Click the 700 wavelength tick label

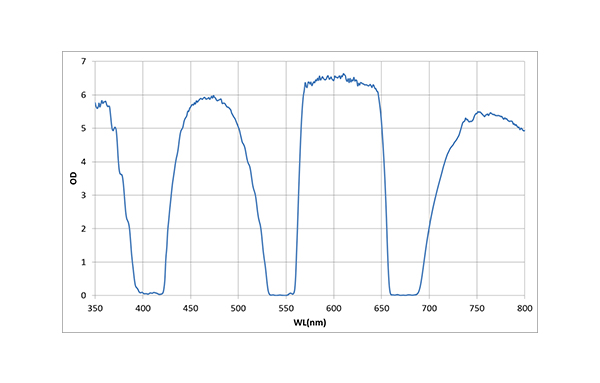429,308
